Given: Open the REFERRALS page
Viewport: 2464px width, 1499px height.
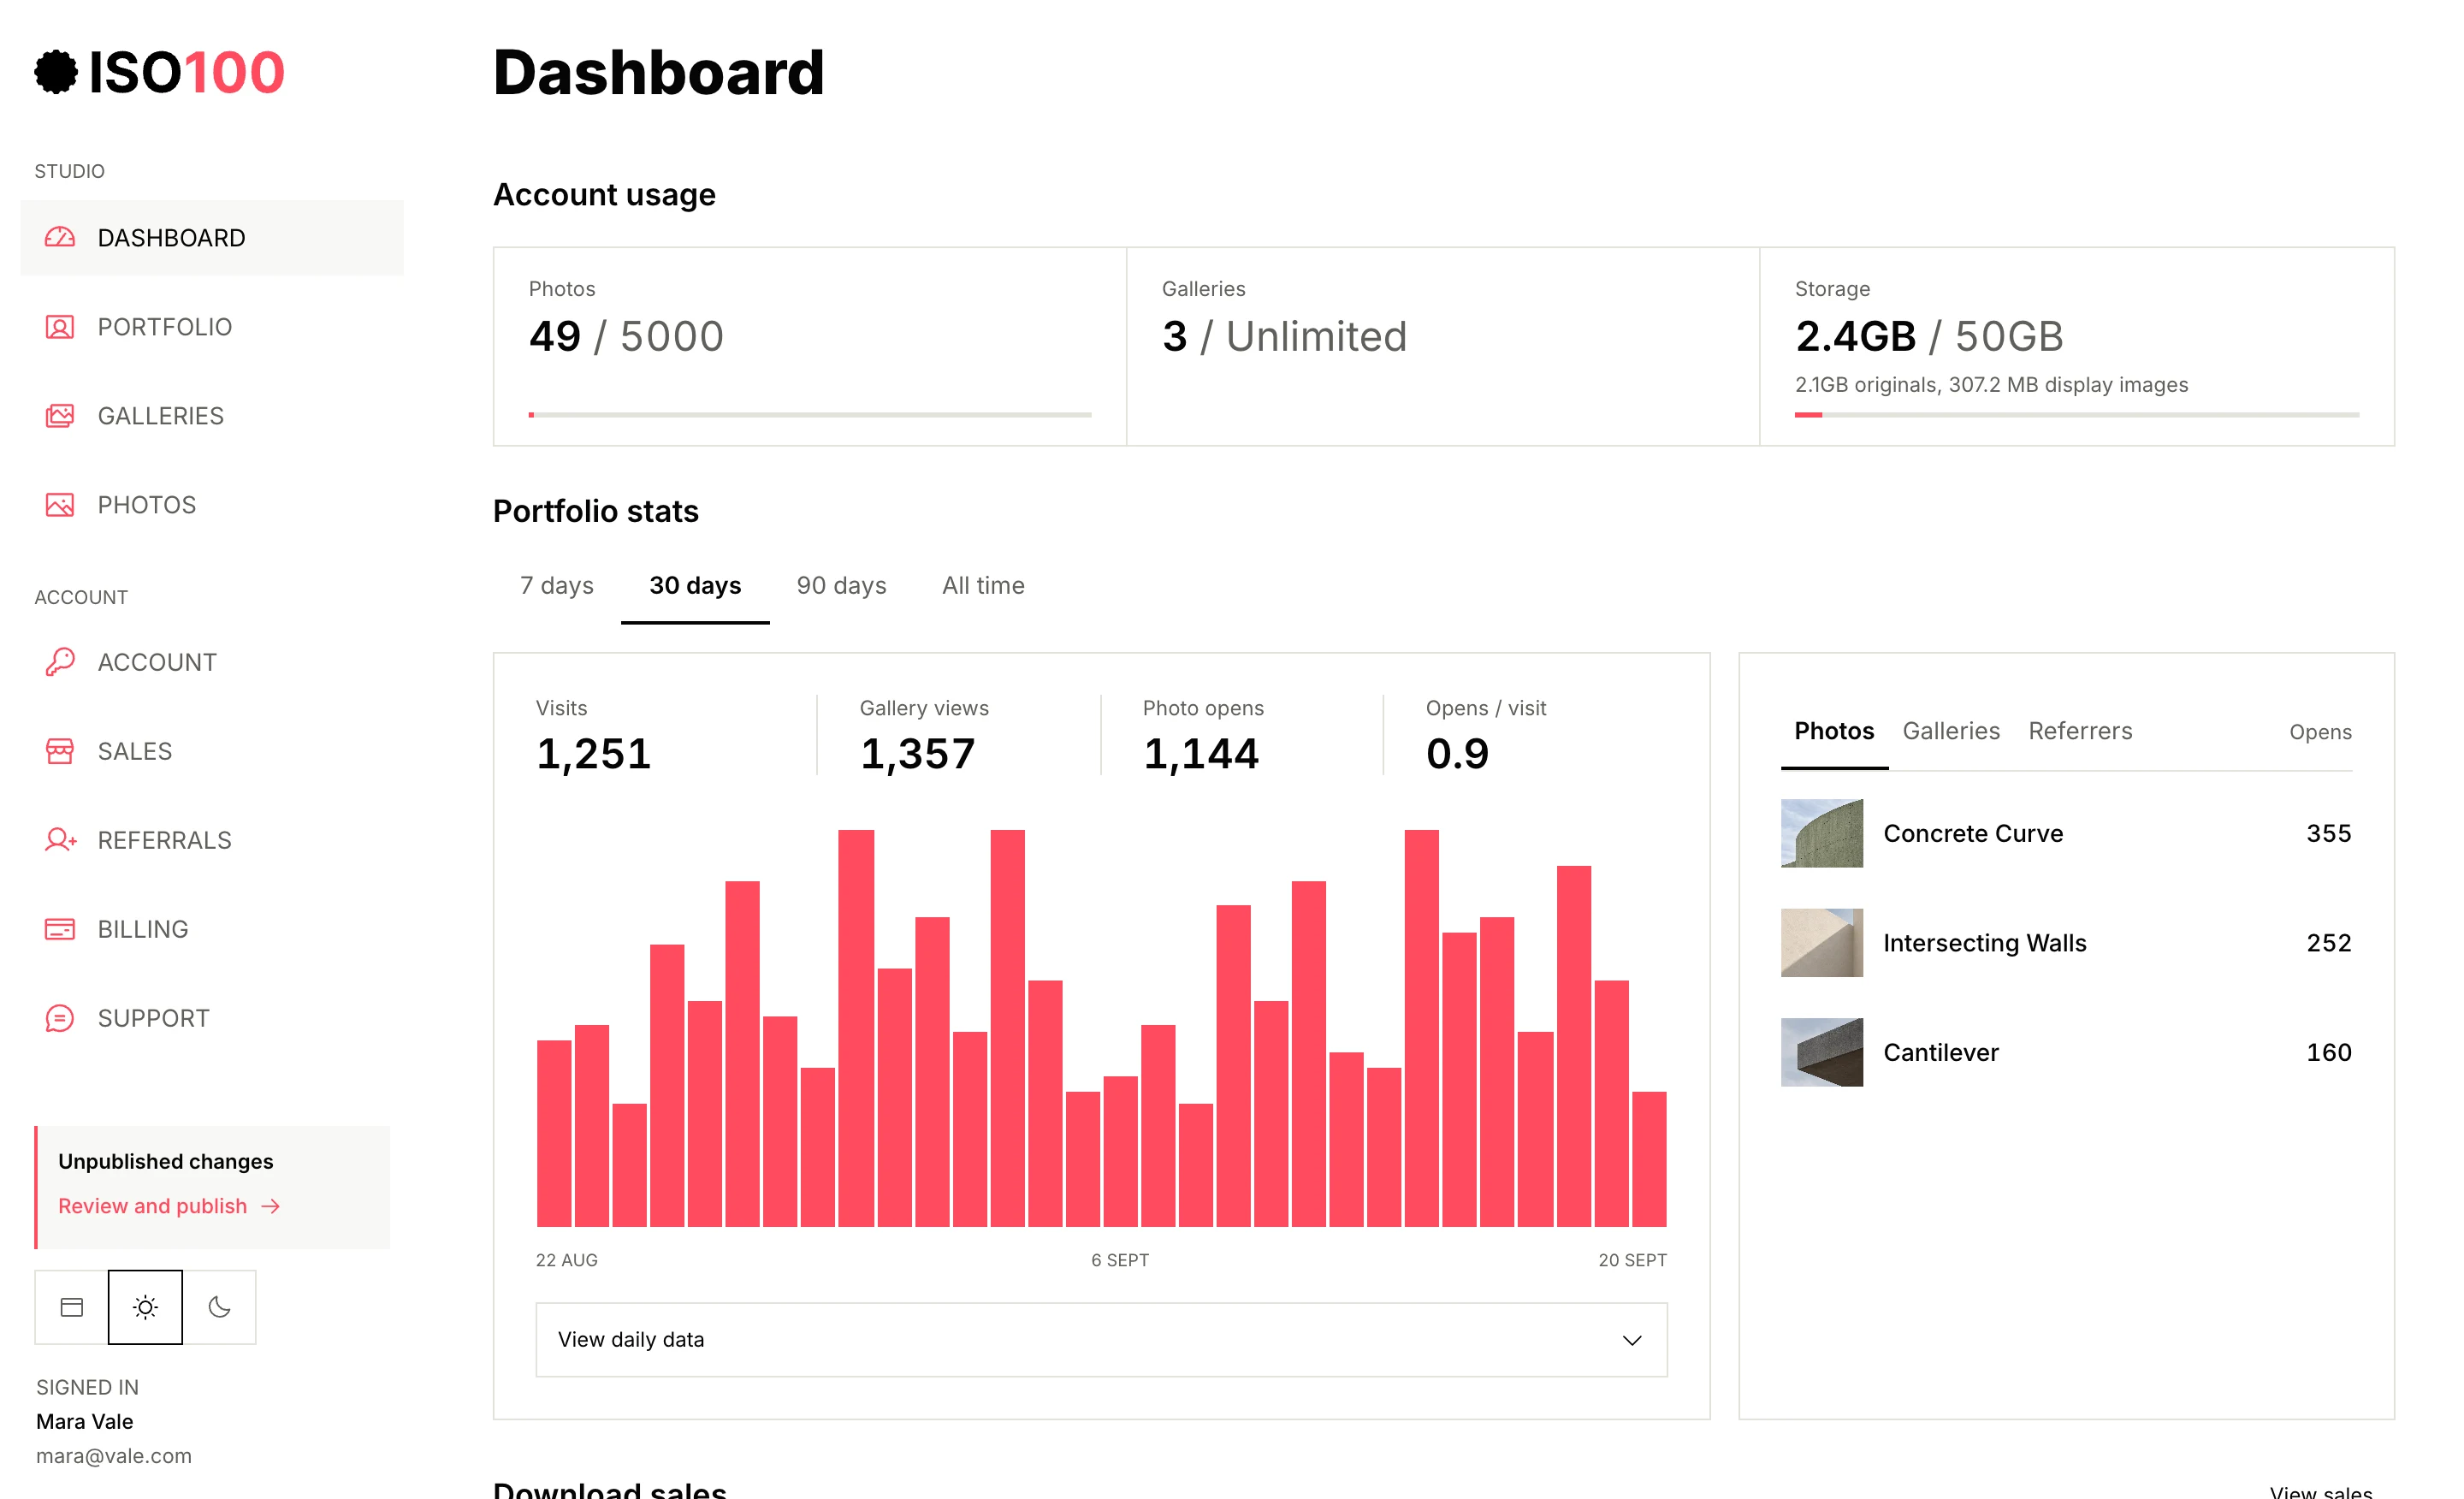Looking at the screenshot, I should tap(212, 840).
